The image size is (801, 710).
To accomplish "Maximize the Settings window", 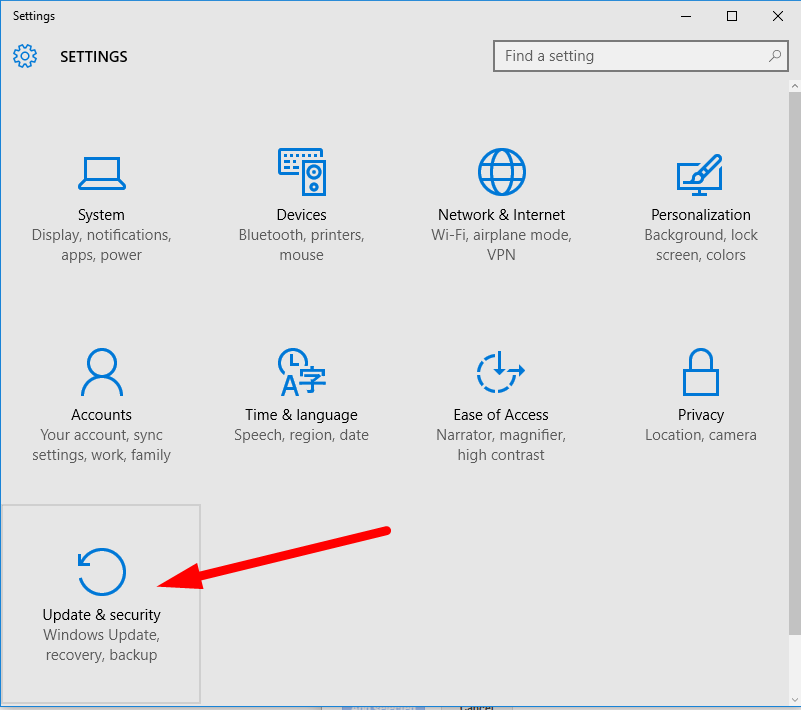I will (731, 16).
